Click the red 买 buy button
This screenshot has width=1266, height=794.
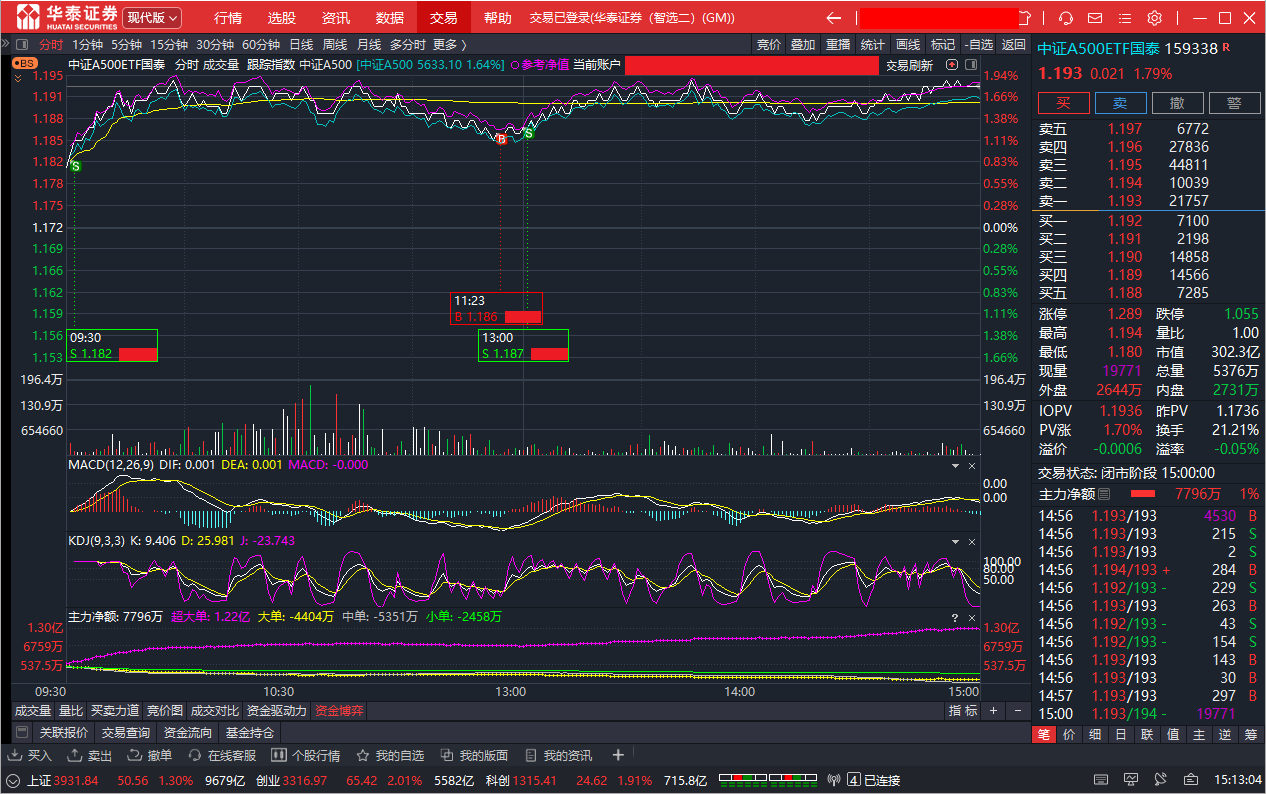click(x=1063, y=103)
